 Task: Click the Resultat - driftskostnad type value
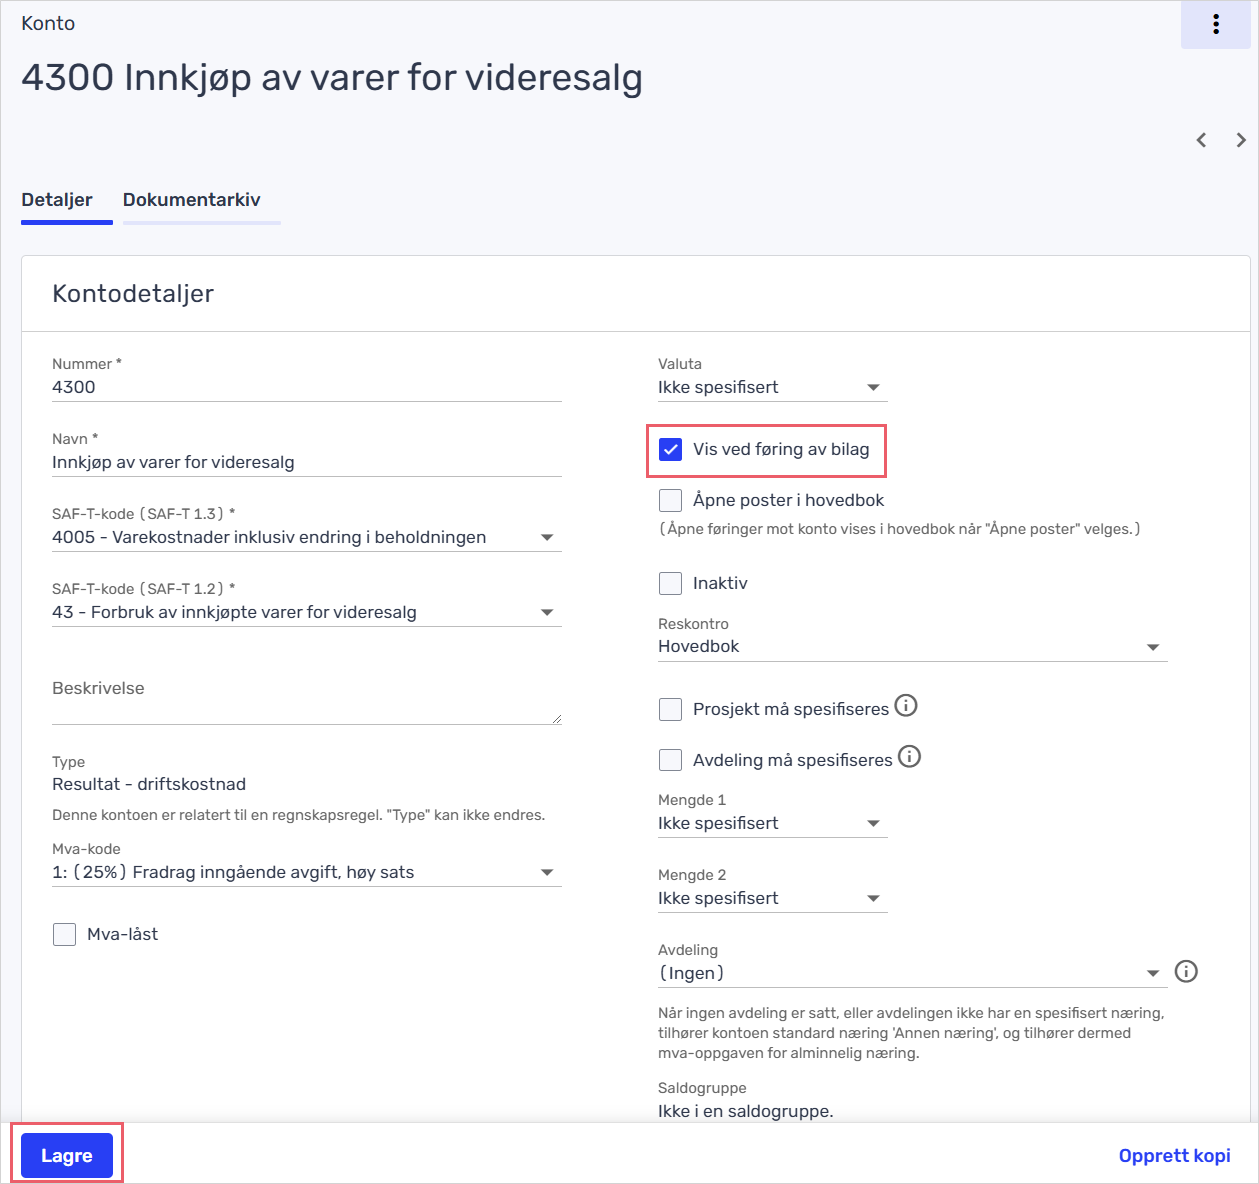[149, 785]
